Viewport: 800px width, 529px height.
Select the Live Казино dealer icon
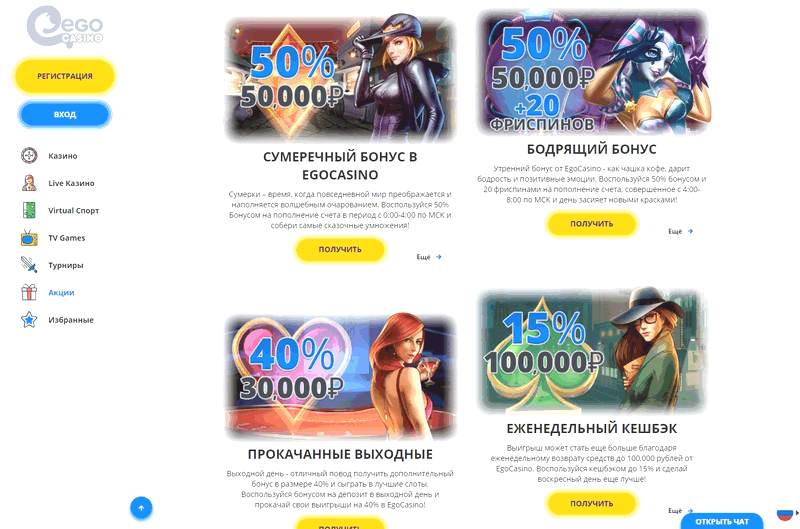[29, 183]
